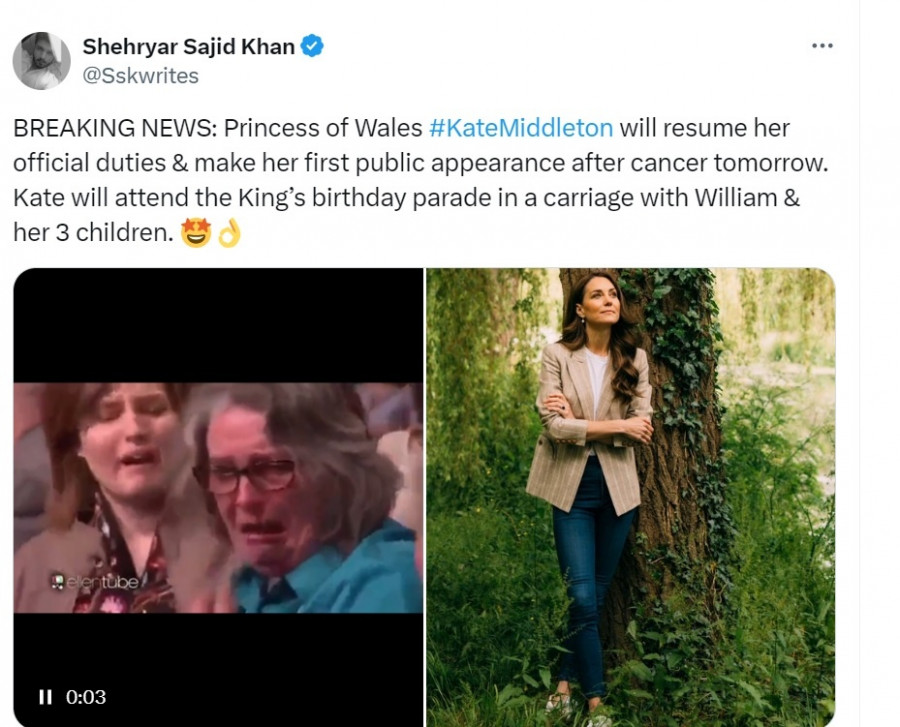Click the Shehryar Sajid Khan display name
Screen dimensions: 900x727
[189, 46]
